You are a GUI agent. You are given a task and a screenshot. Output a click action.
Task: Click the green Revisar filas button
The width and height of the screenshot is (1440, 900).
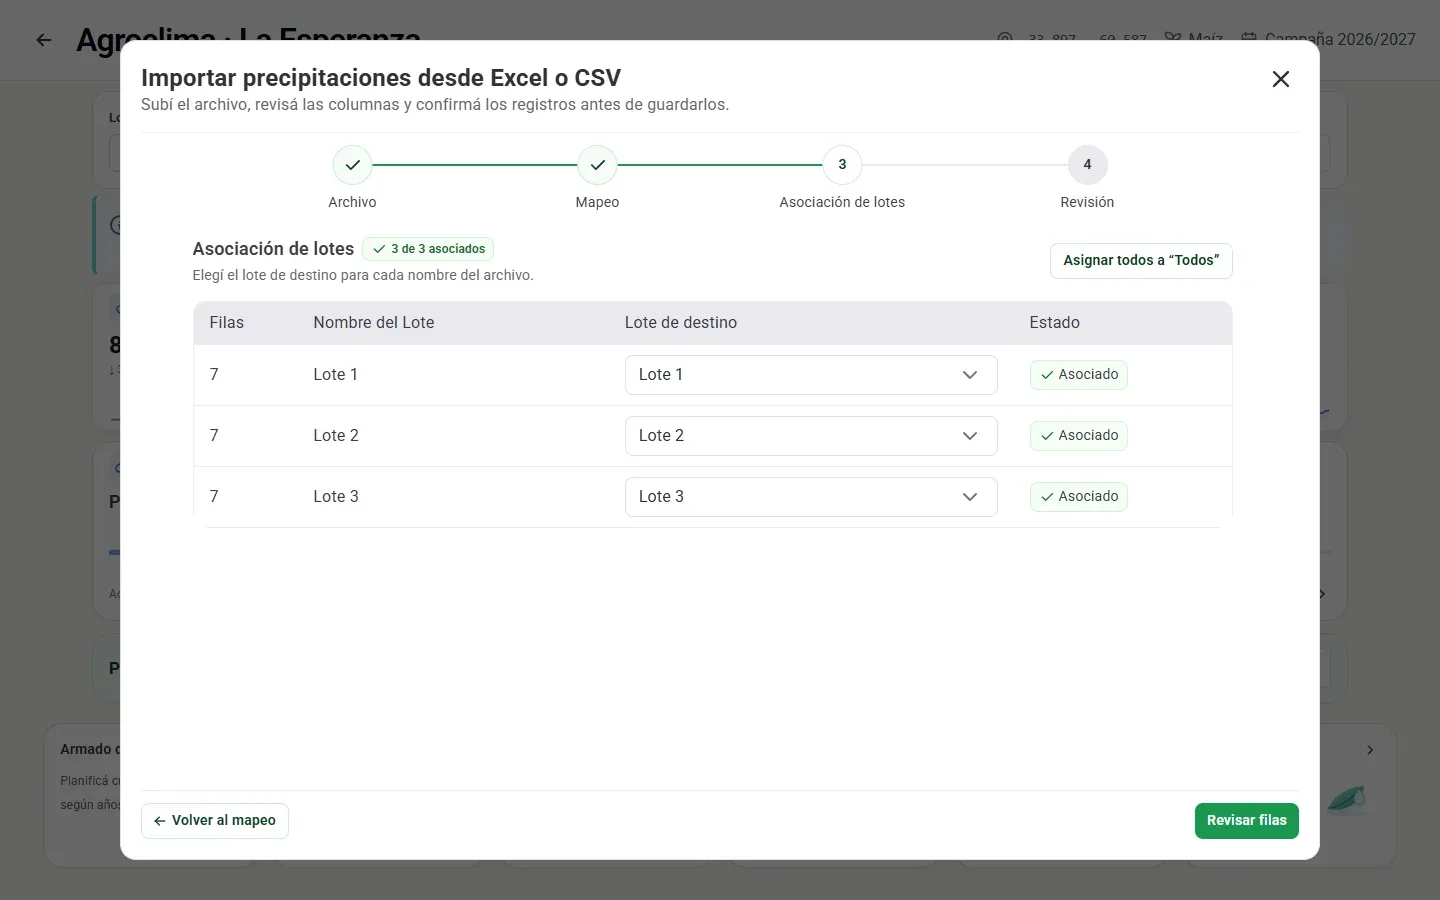1247,821
